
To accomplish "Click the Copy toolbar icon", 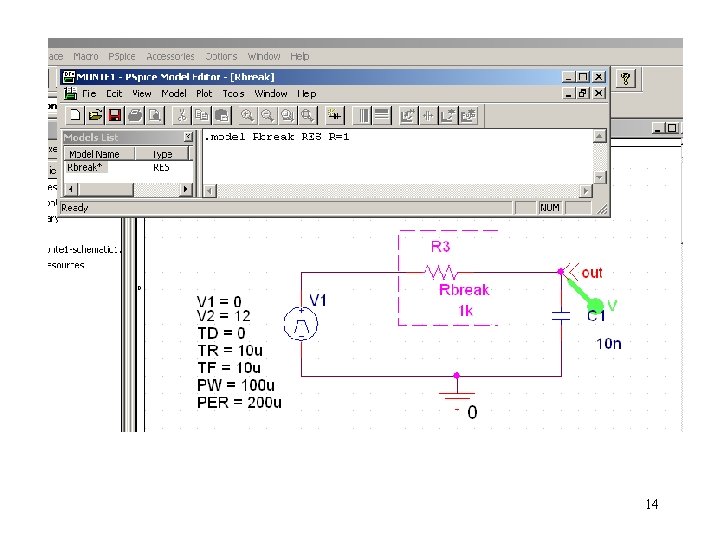I will pos(202,115).
